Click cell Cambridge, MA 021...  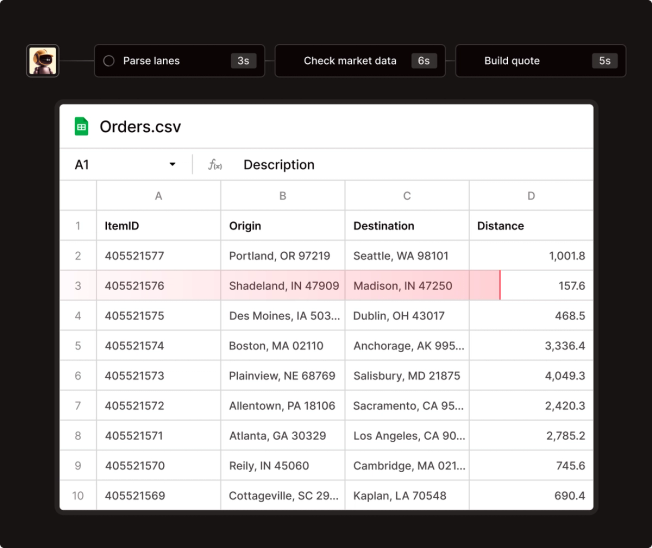407,466
